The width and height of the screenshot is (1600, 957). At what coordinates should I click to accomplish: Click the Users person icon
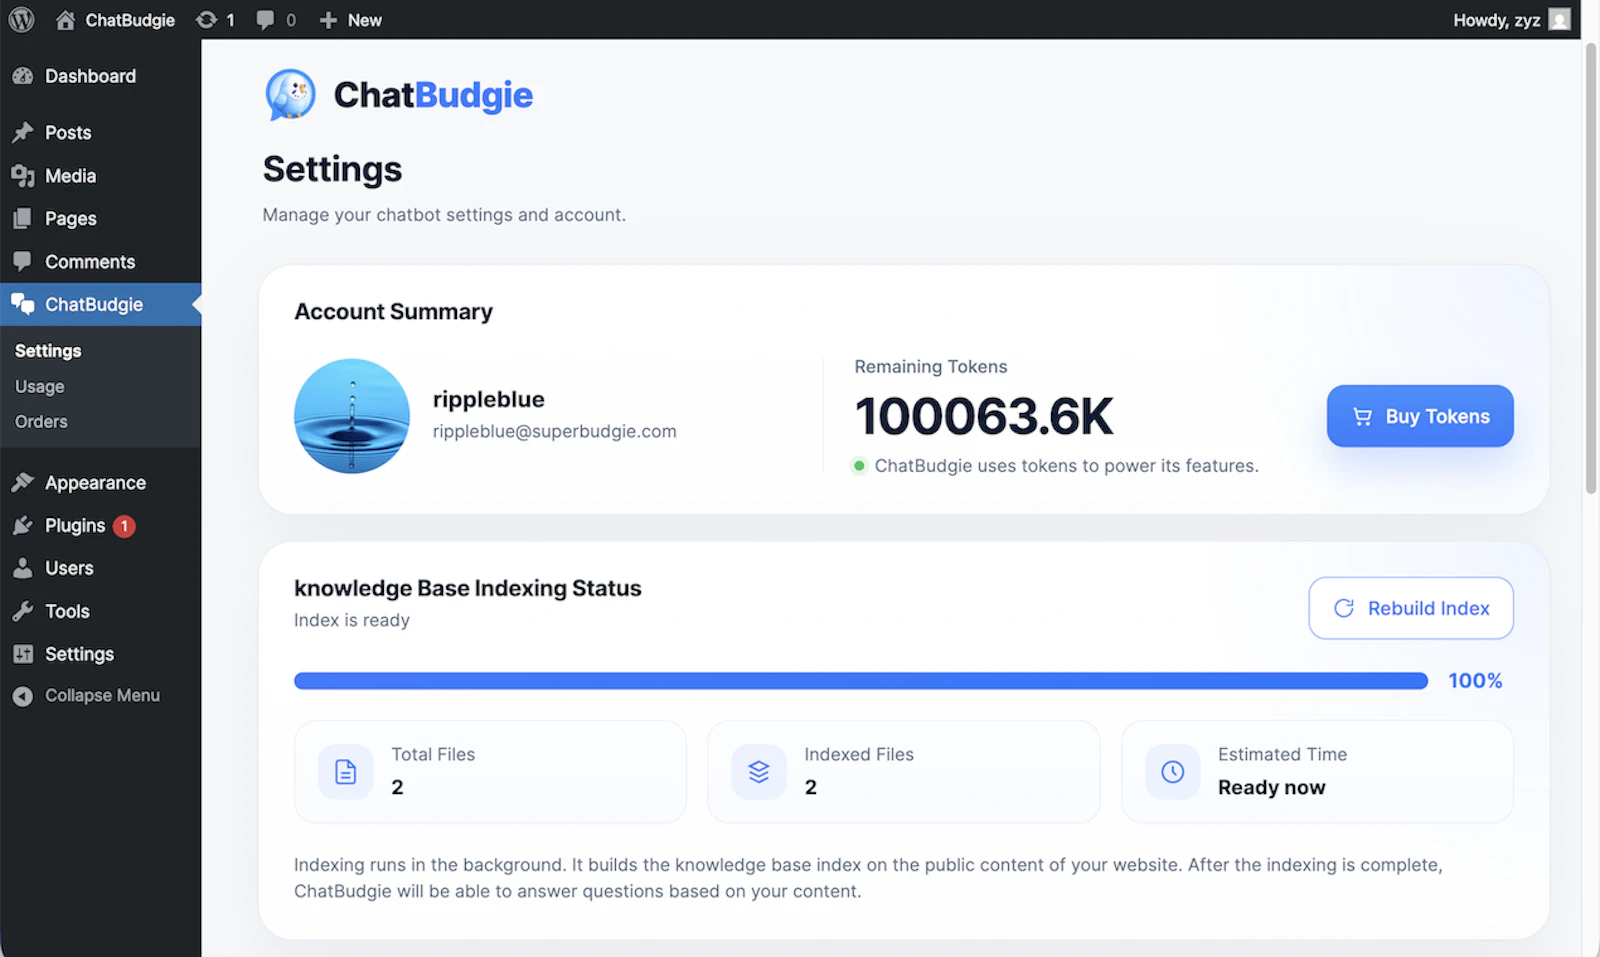(23, 568)
